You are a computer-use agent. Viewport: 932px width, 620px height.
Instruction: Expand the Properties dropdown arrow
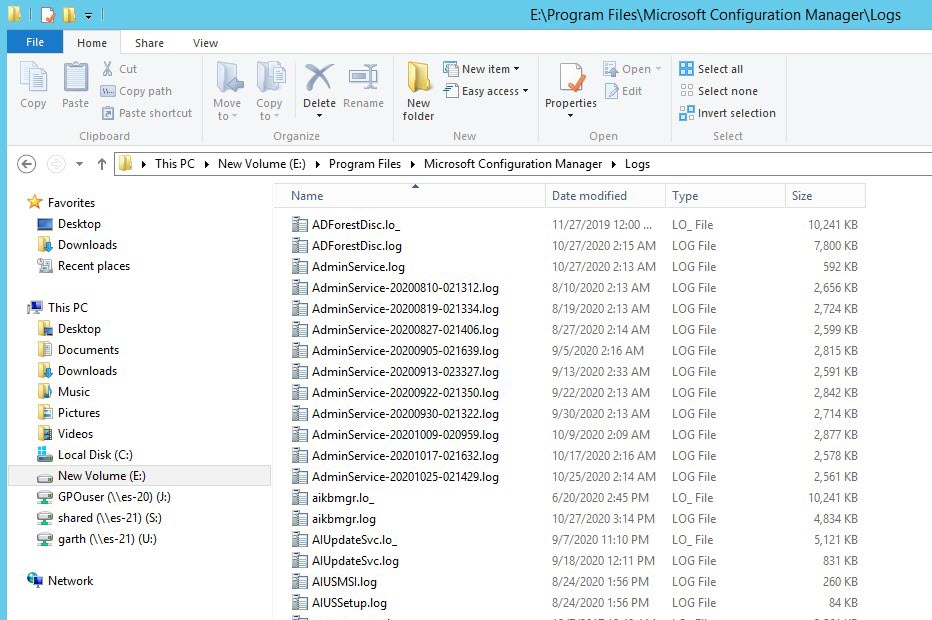click(x=571, y=115)
